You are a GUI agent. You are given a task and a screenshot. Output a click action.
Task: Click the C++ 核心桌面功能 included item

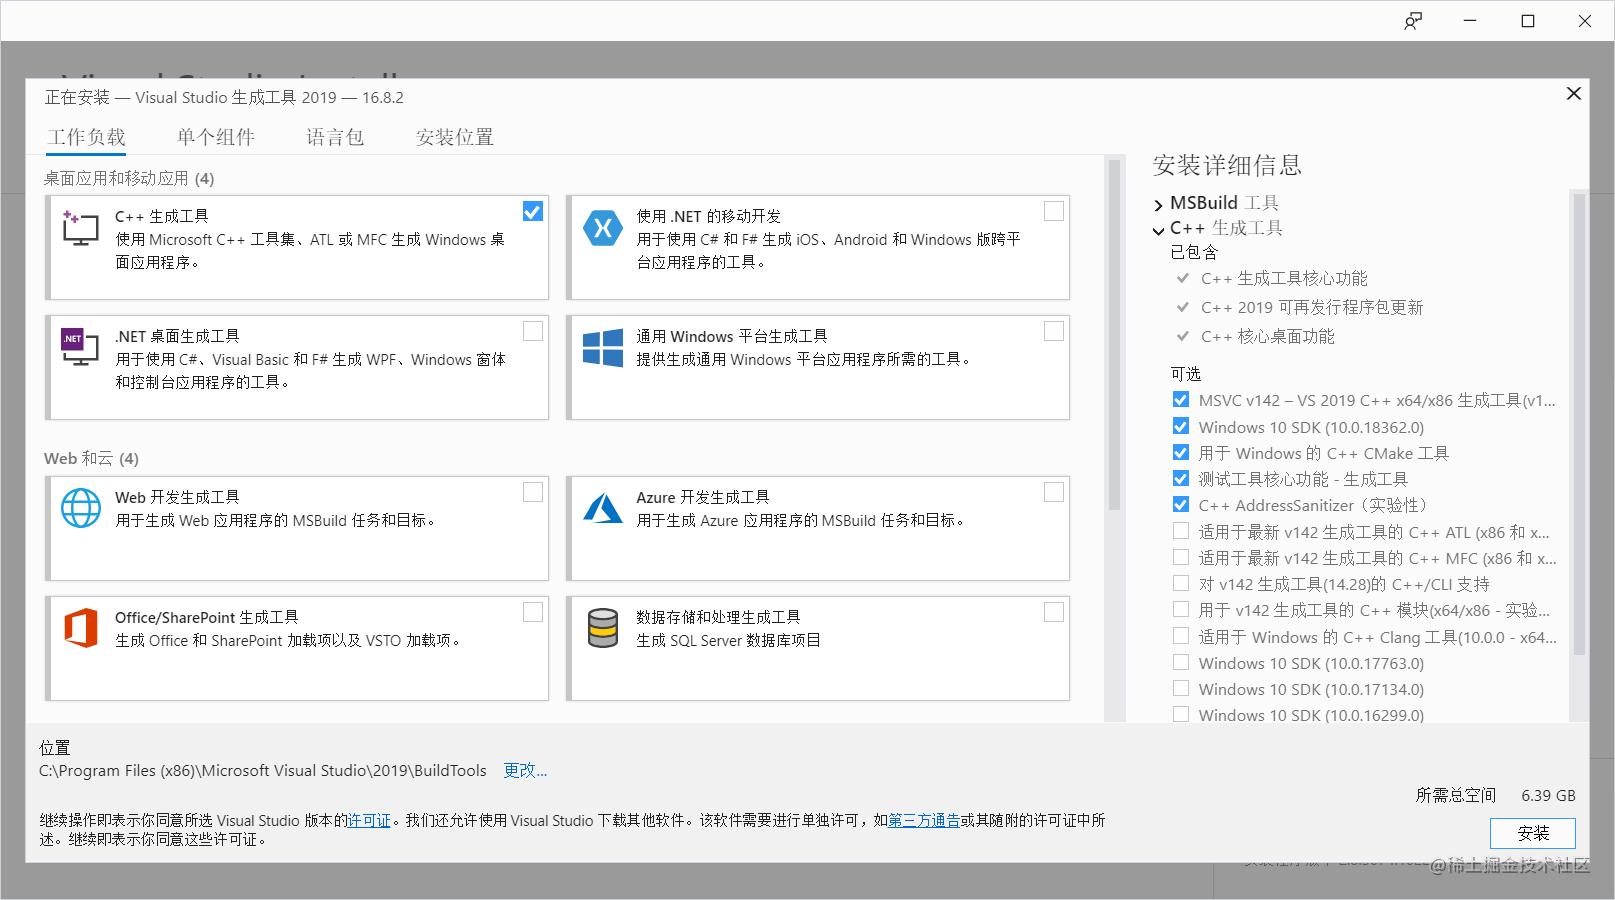point(1268,337)
